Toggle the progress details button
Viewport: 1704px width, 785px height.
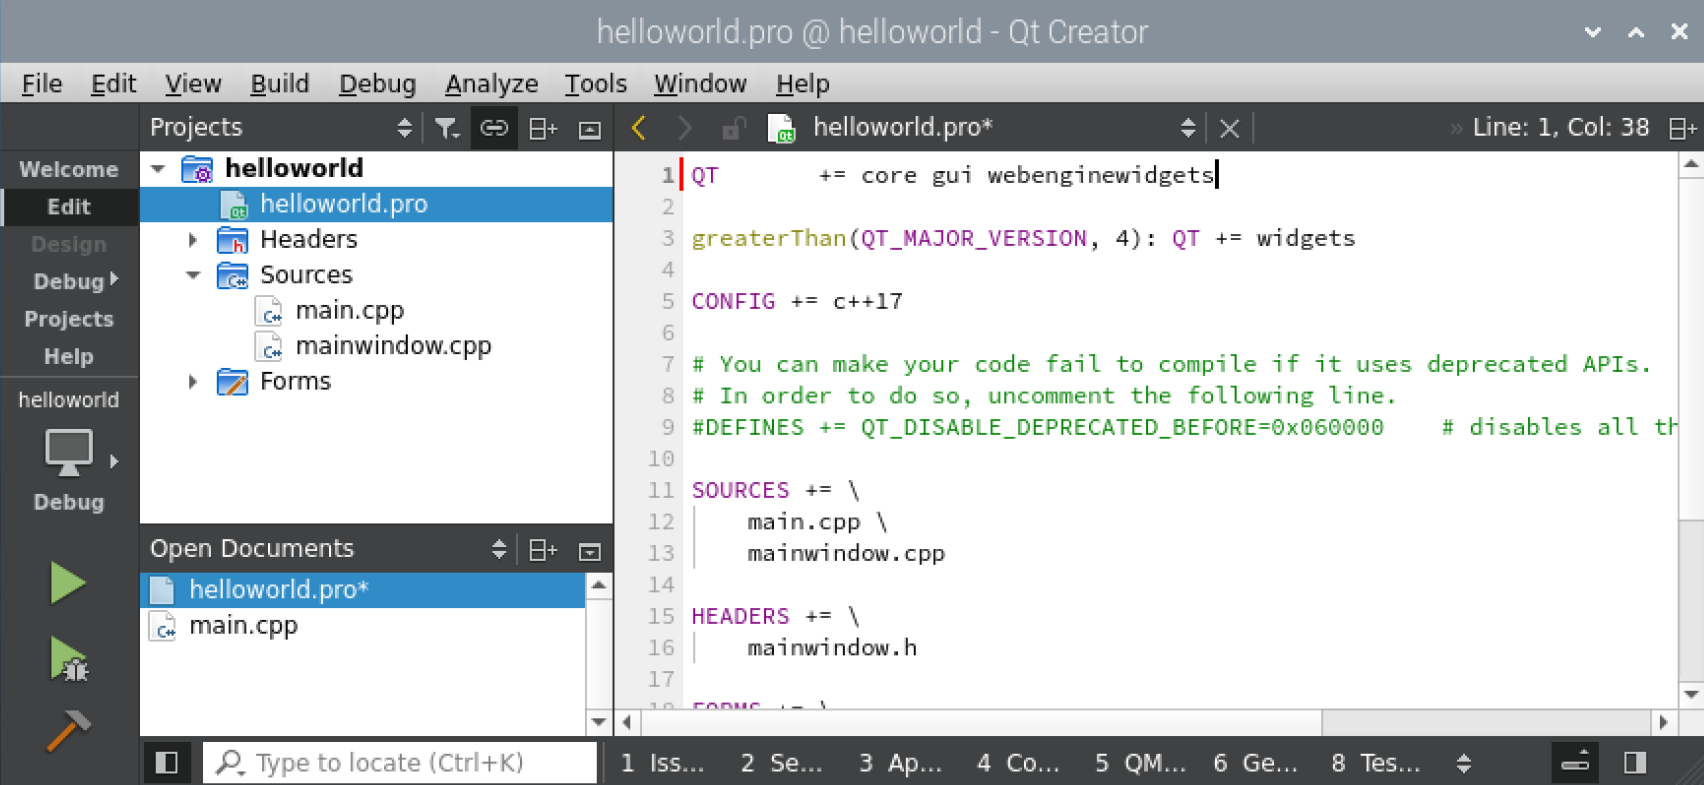coord(1575,763)
